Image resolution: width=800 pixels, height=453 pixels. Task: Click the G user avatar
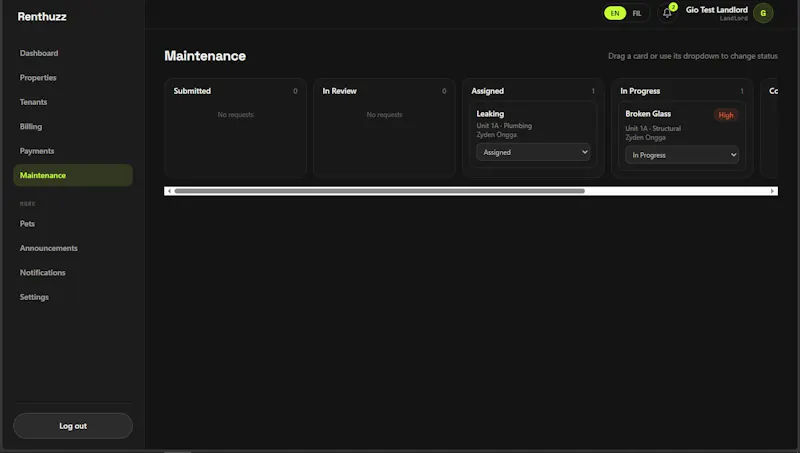tap(763, 13)
